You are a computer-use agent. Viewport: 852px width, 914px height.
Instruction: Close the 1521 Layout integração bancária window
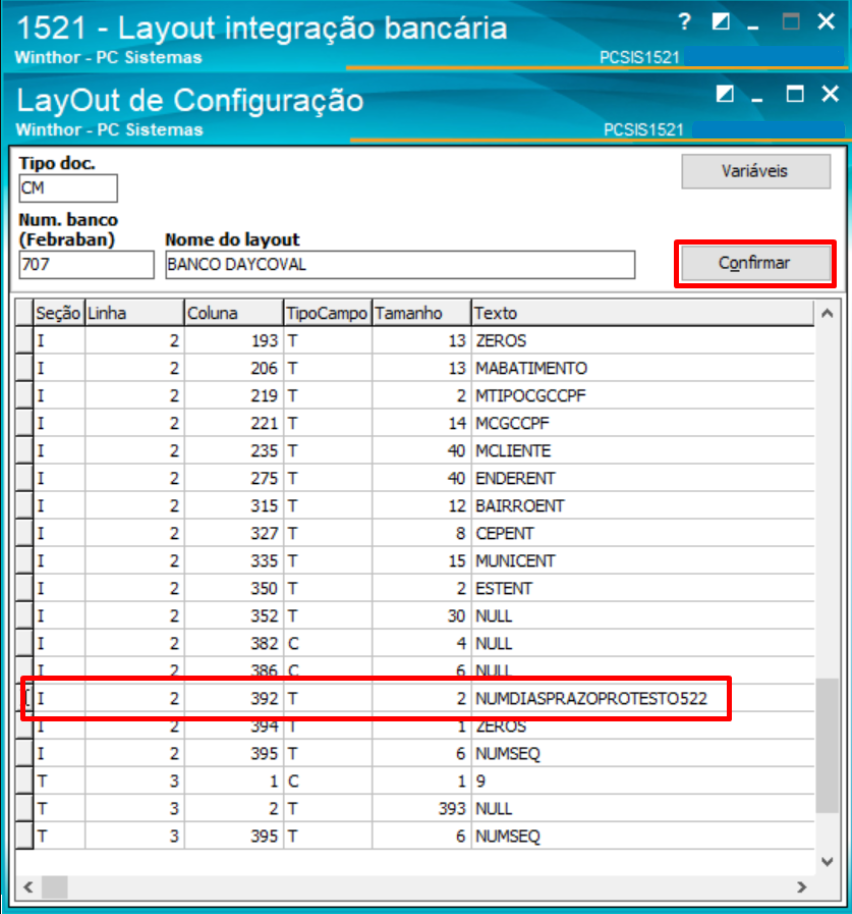826,22
